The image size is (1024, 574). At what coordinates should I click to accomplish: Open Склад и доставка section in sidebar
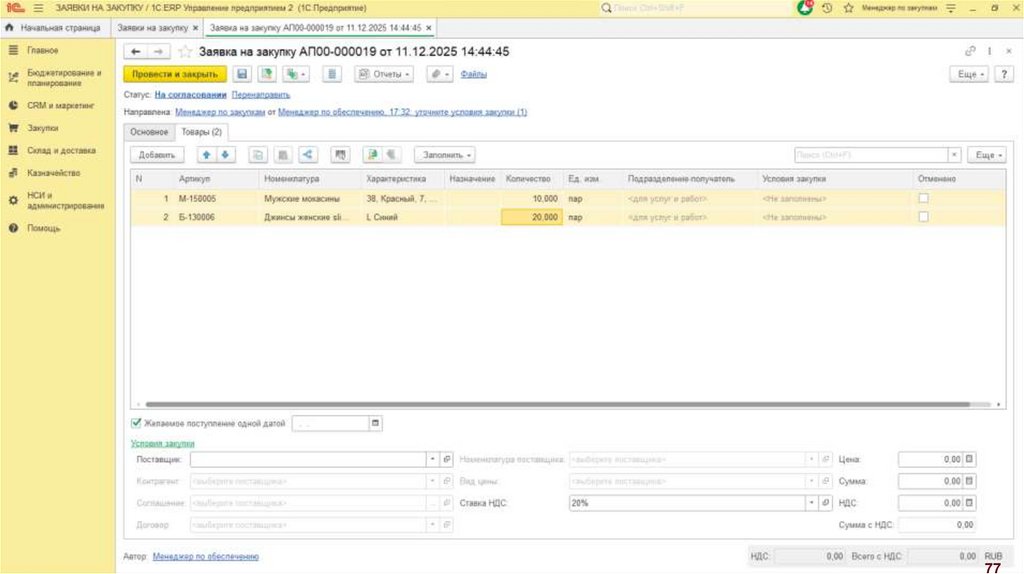click(61, 150)
